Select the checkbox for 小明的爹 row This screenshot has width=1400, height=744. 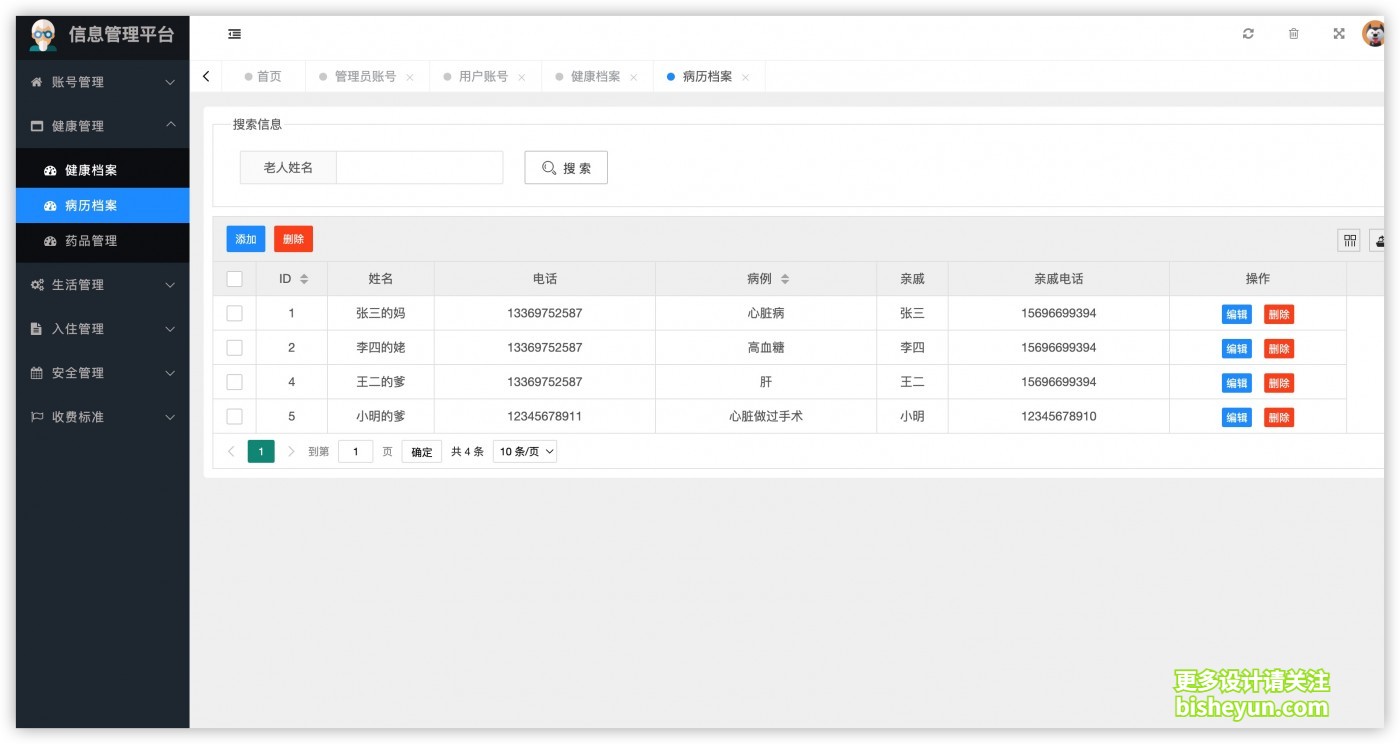coord(234,416)
